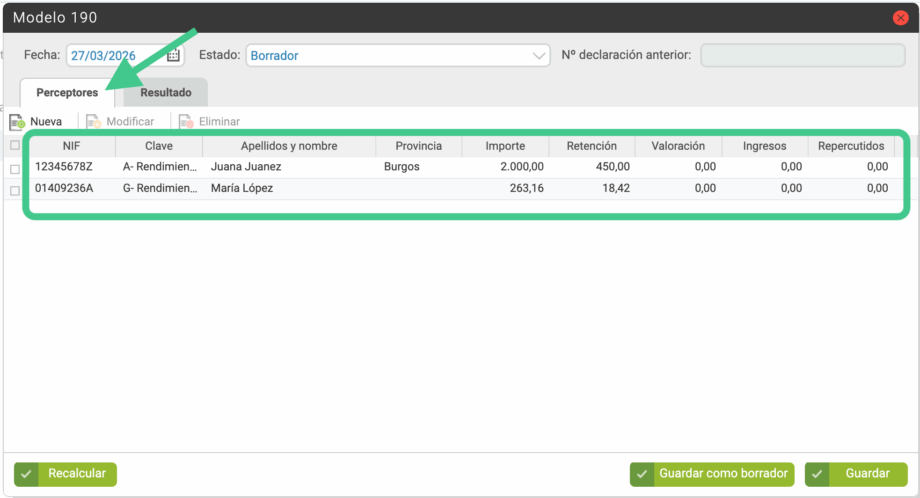The height and width of the screenshot is (498, 920).
Task: Switch to the Resultado tab
Action: 166,92
